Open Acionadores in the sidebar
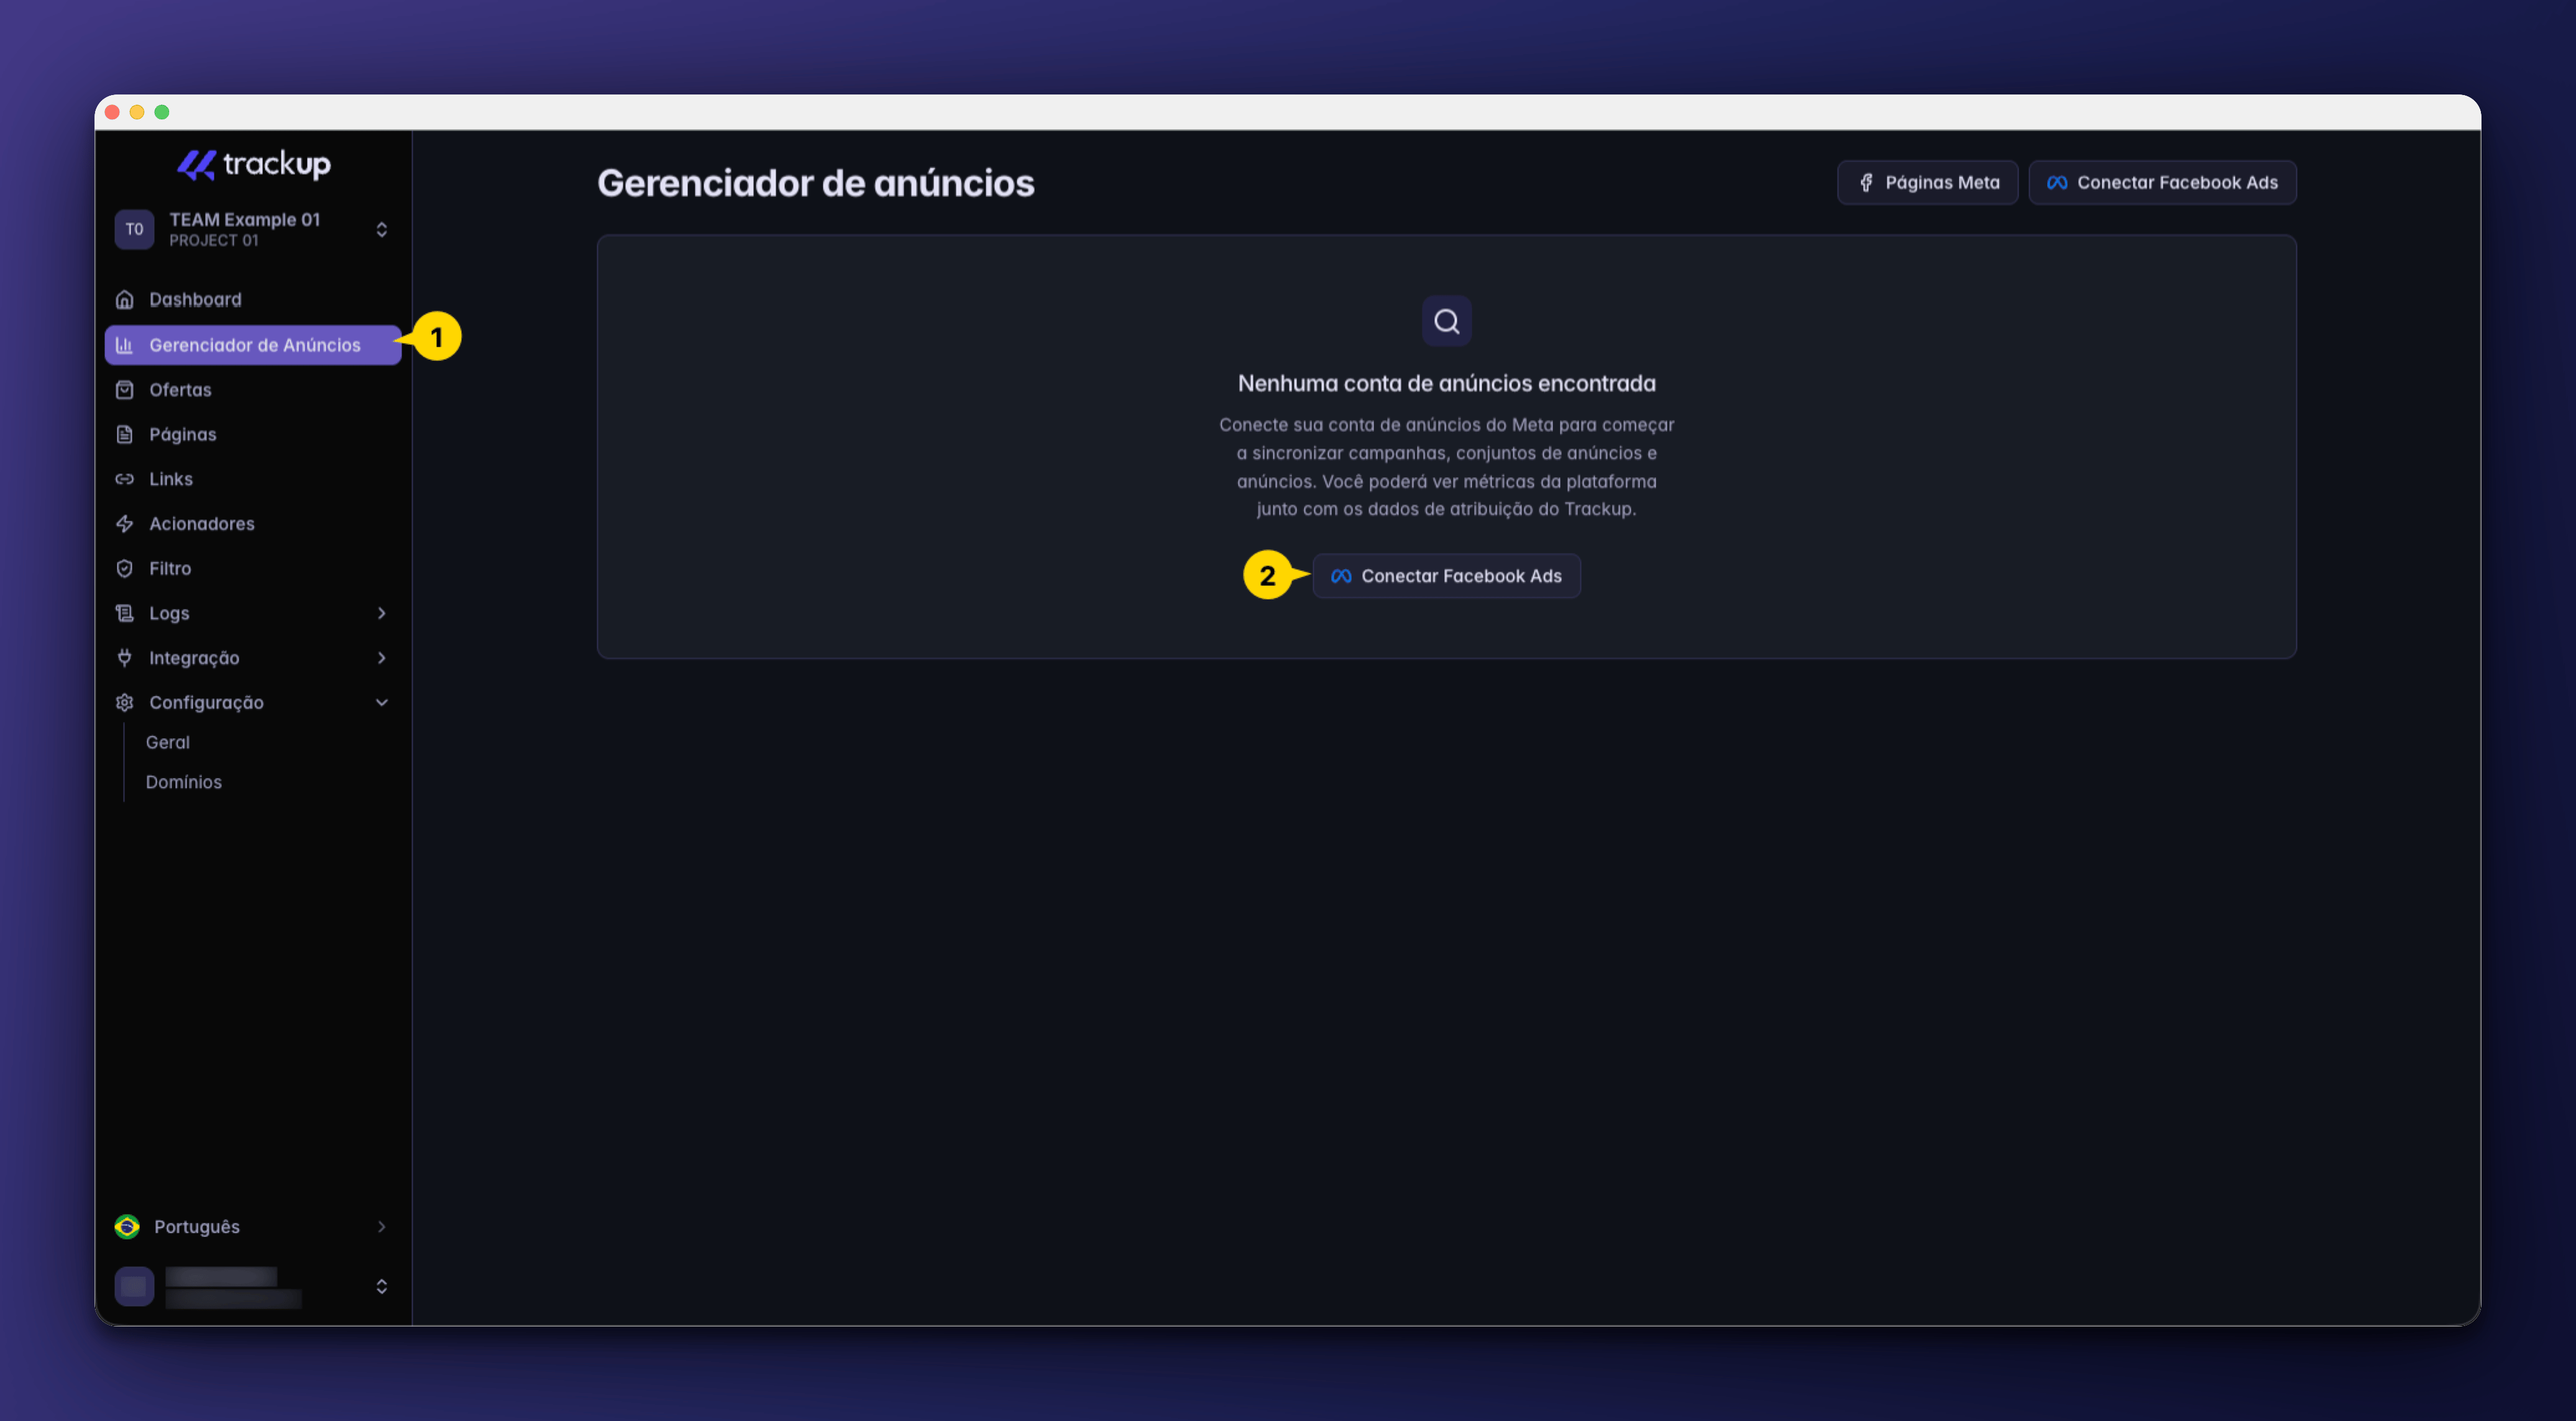2576x1421 pixels. pos(253,524)
